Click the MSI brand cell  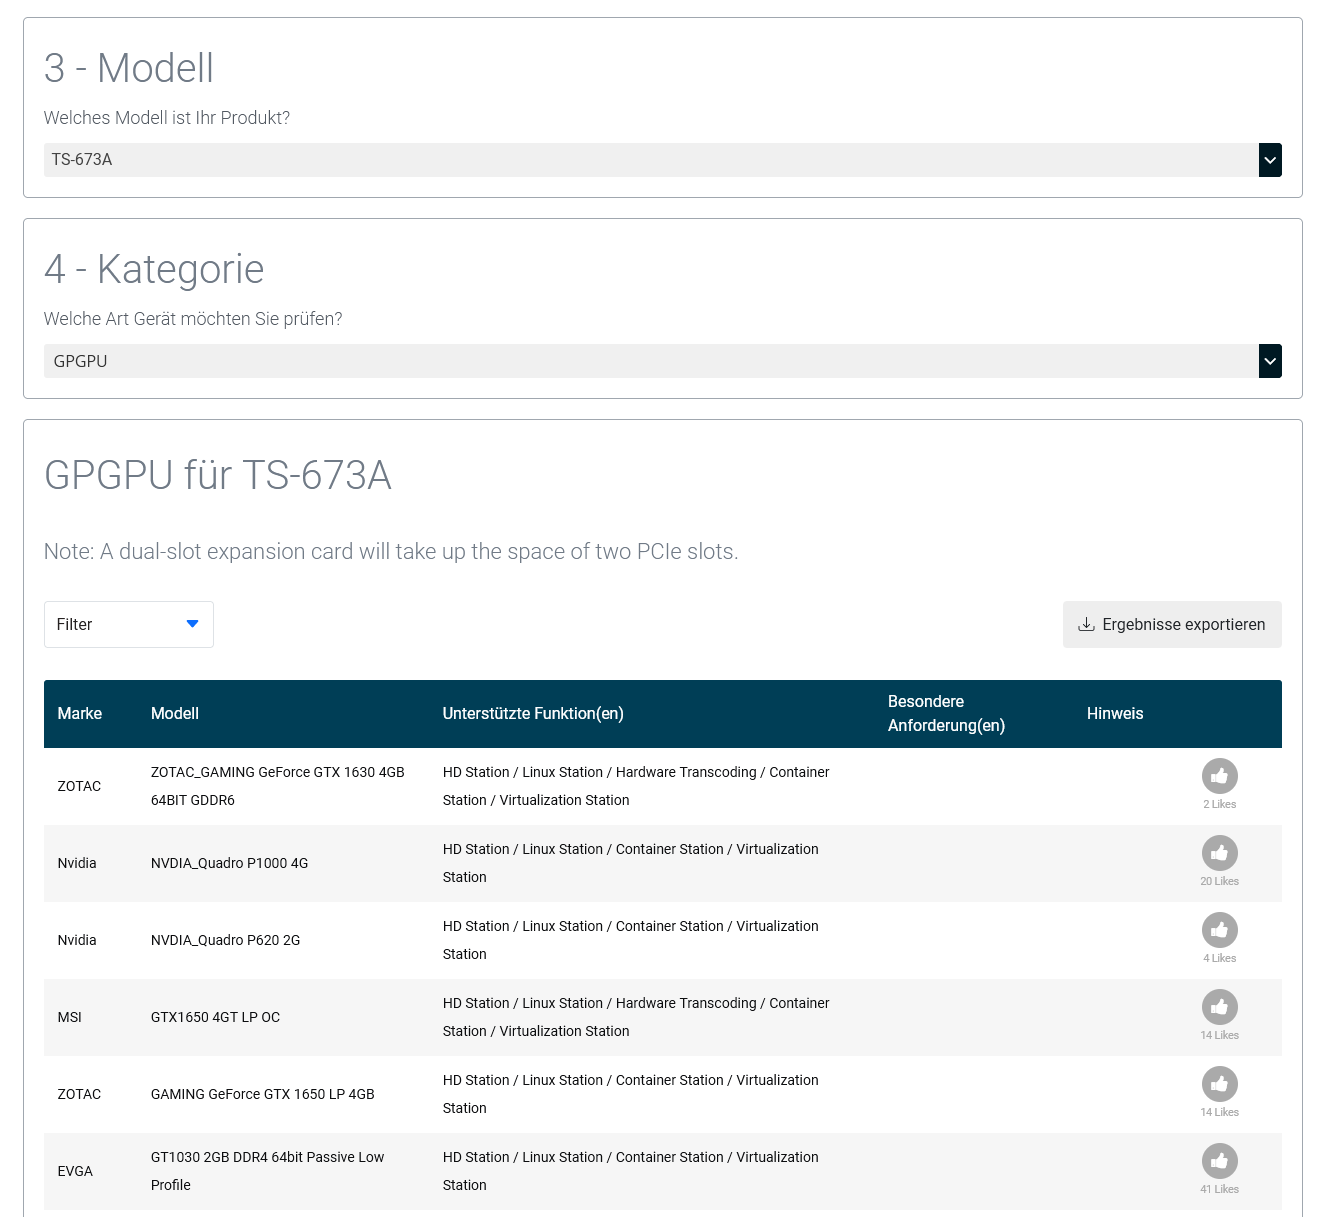(70, 1017)
